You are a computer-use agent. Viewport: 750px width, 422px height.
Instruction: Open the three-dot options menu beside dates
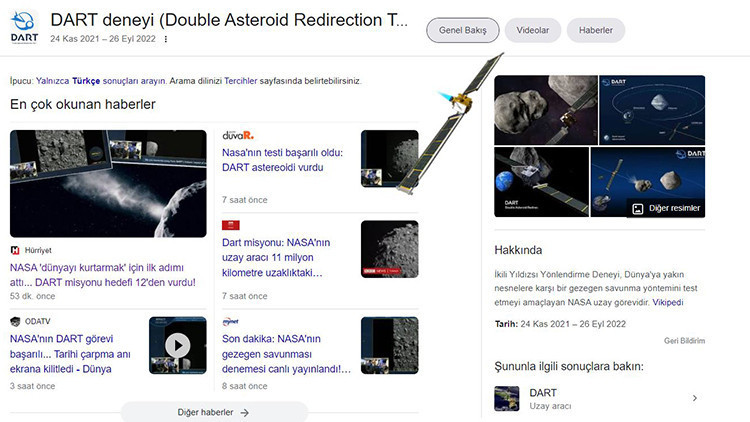coord(166,40)
